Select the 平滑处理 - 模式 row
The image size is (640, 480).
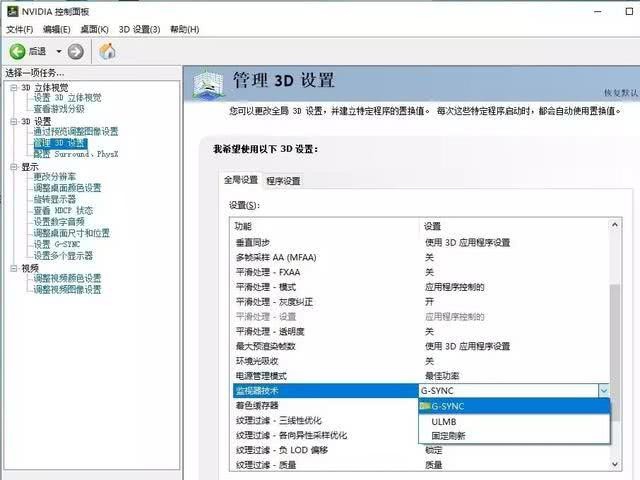[420, 287]
